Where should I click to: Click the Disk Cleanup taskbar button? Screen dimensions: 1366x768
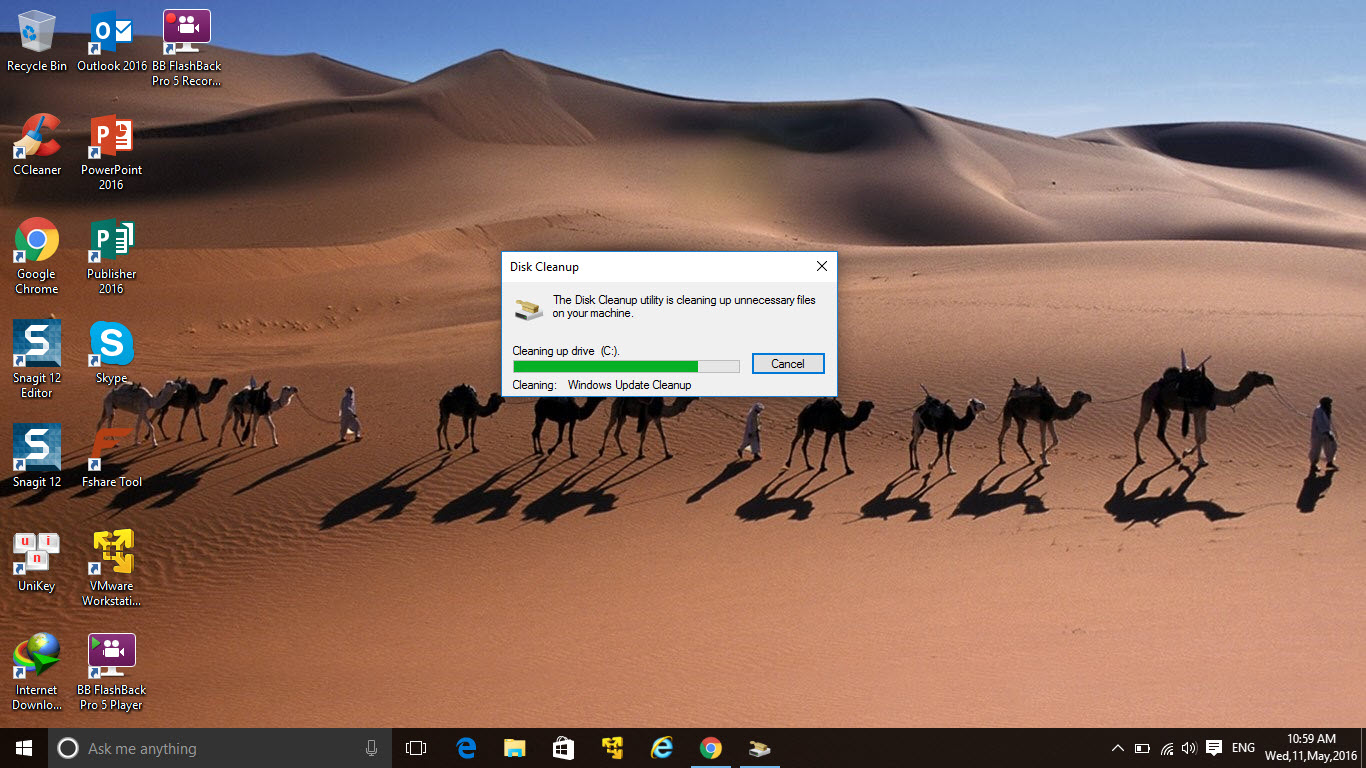pyautogui.click(x=760, y=748)
